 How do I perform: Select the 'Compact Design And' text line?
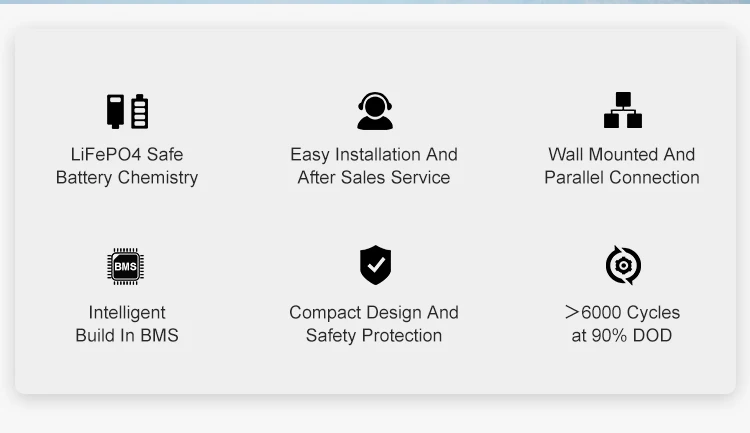tap(374, 312)
